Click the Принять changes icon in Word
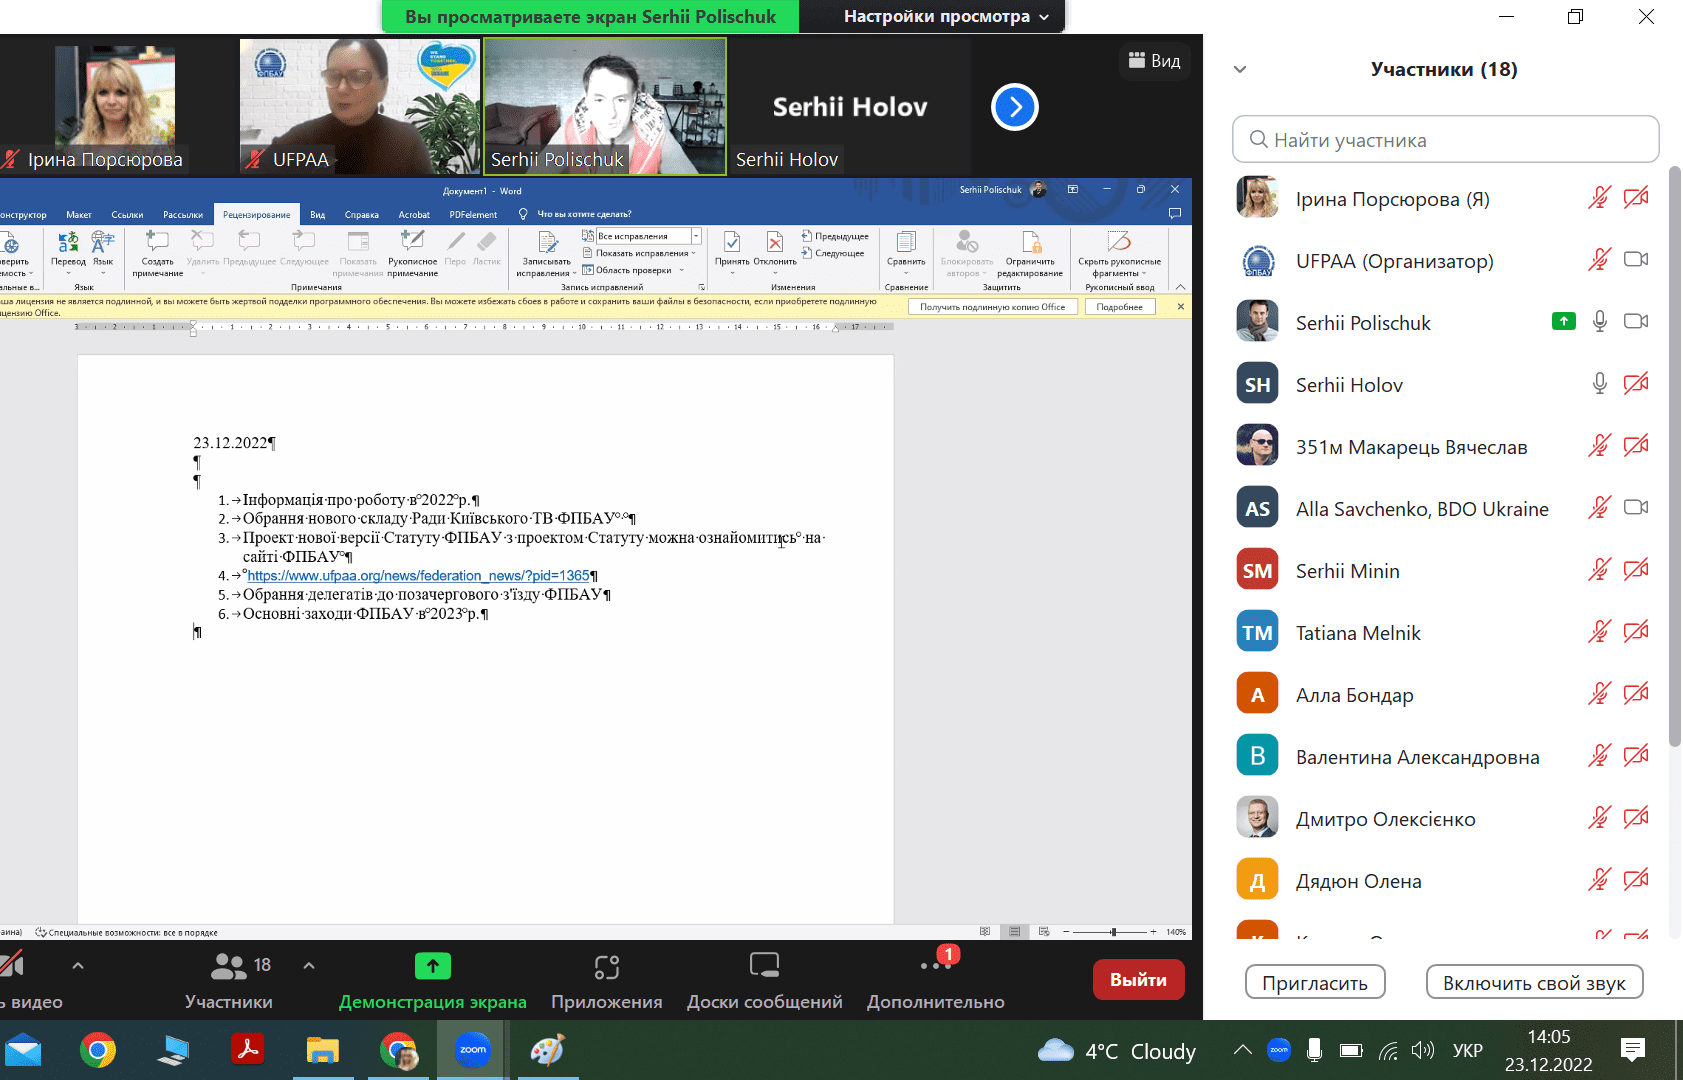 click(732, 241)
